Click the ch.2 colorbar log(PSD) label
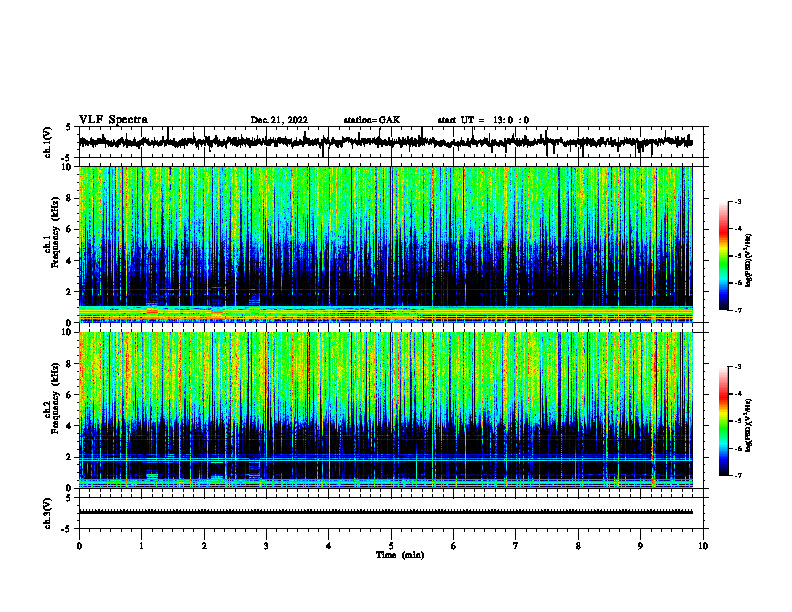The height and width of the screenshot is (612, 792). tap(748, 425)
